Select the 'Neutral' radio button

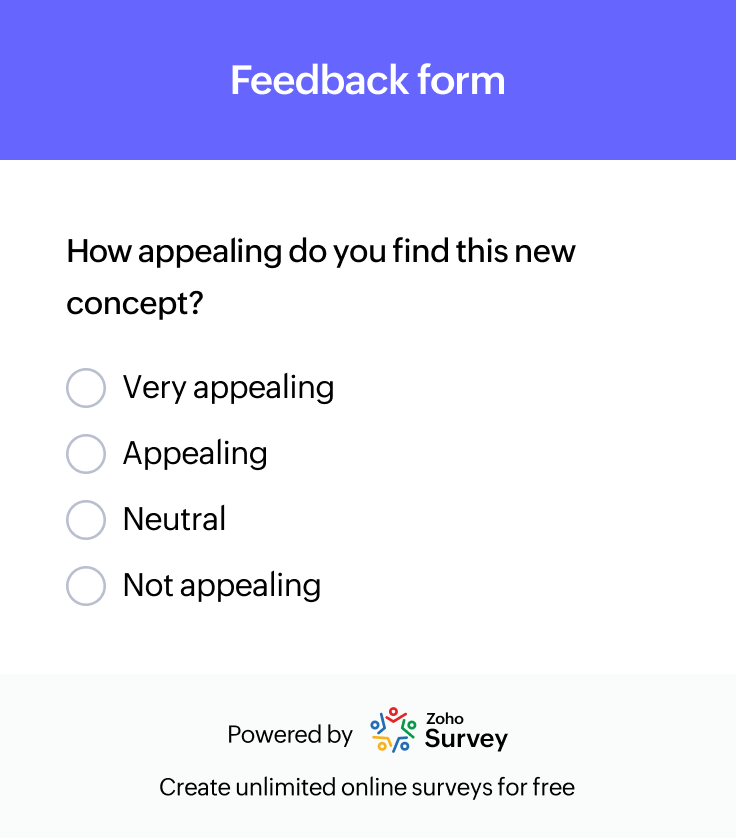pyautogui.click(x=86, y=520)
